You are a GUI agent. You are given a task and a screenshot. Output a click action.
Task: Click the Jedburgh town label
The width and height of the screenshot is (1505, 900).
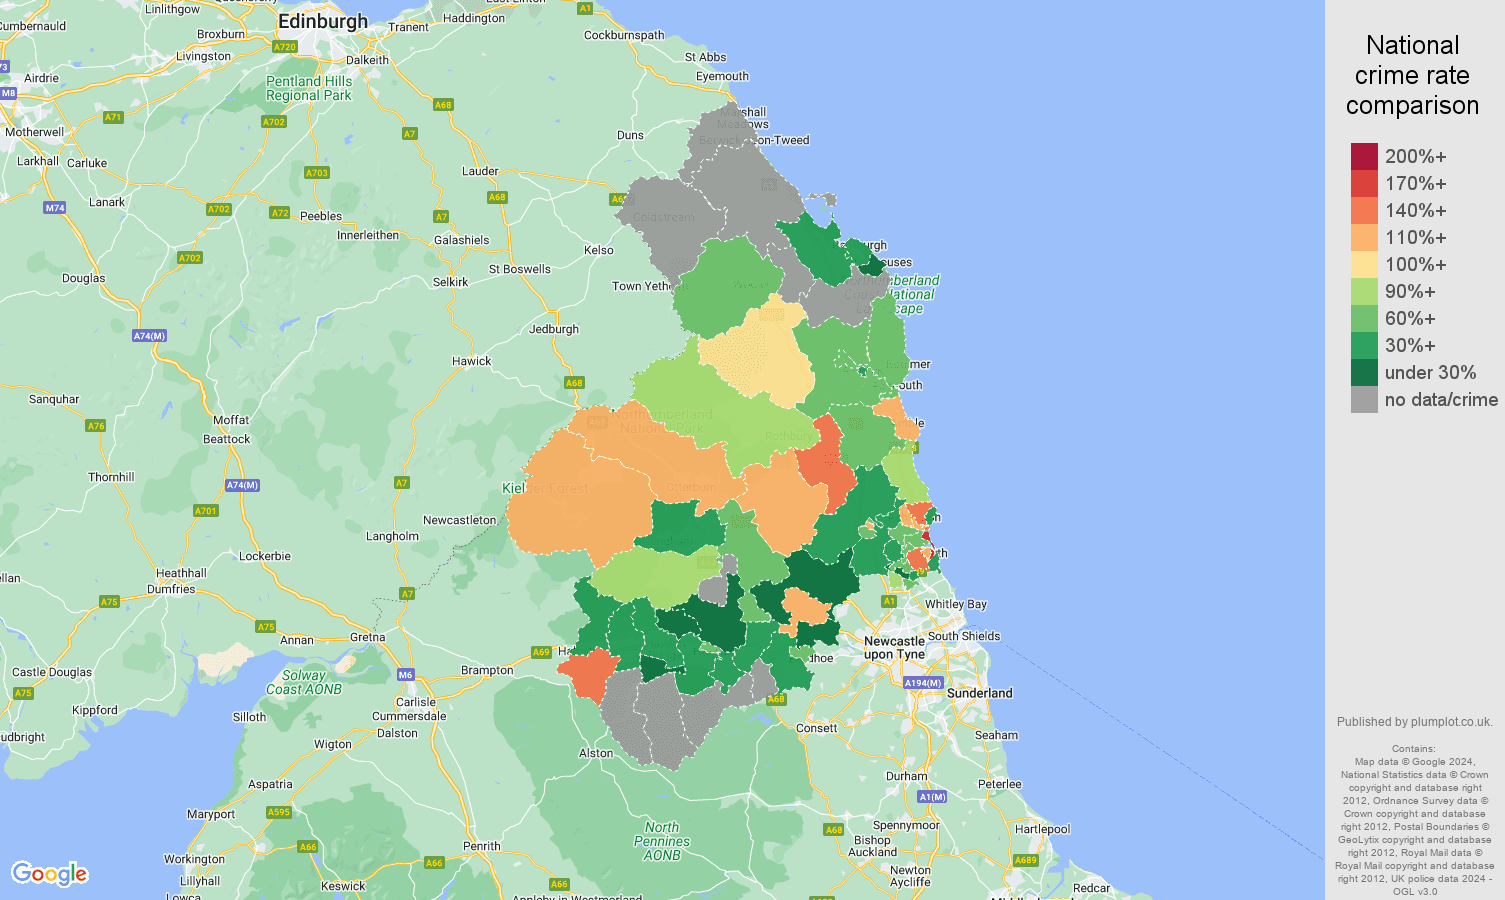pos(554,329)
